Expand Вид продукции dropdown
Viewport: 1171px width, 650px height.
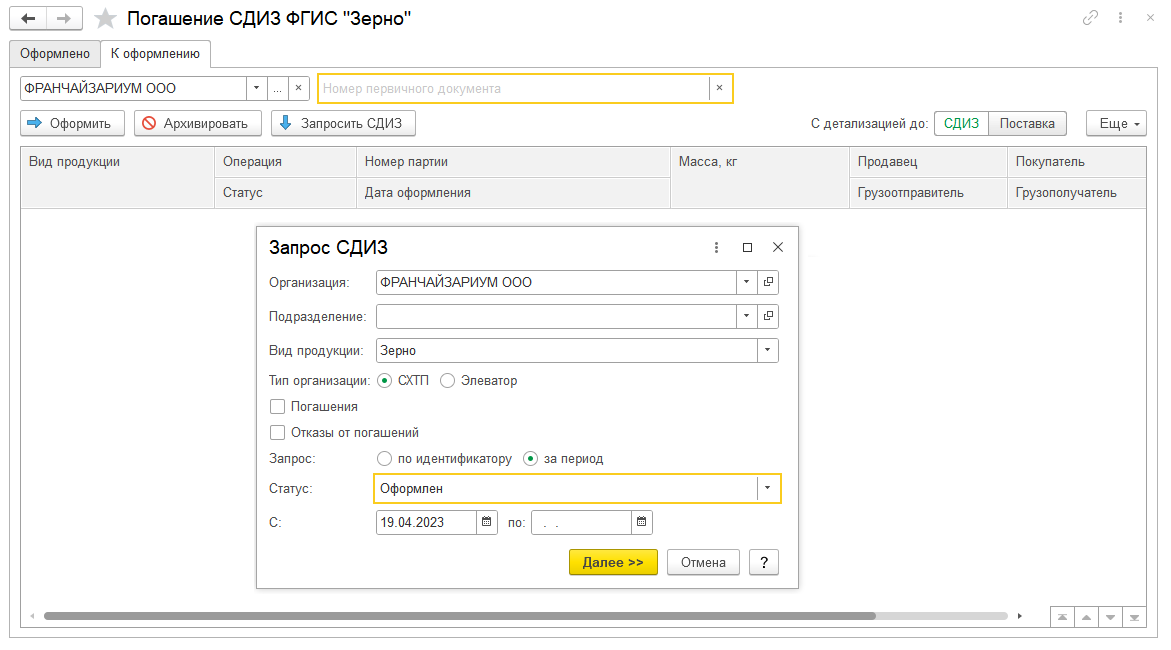pos(767,351)
